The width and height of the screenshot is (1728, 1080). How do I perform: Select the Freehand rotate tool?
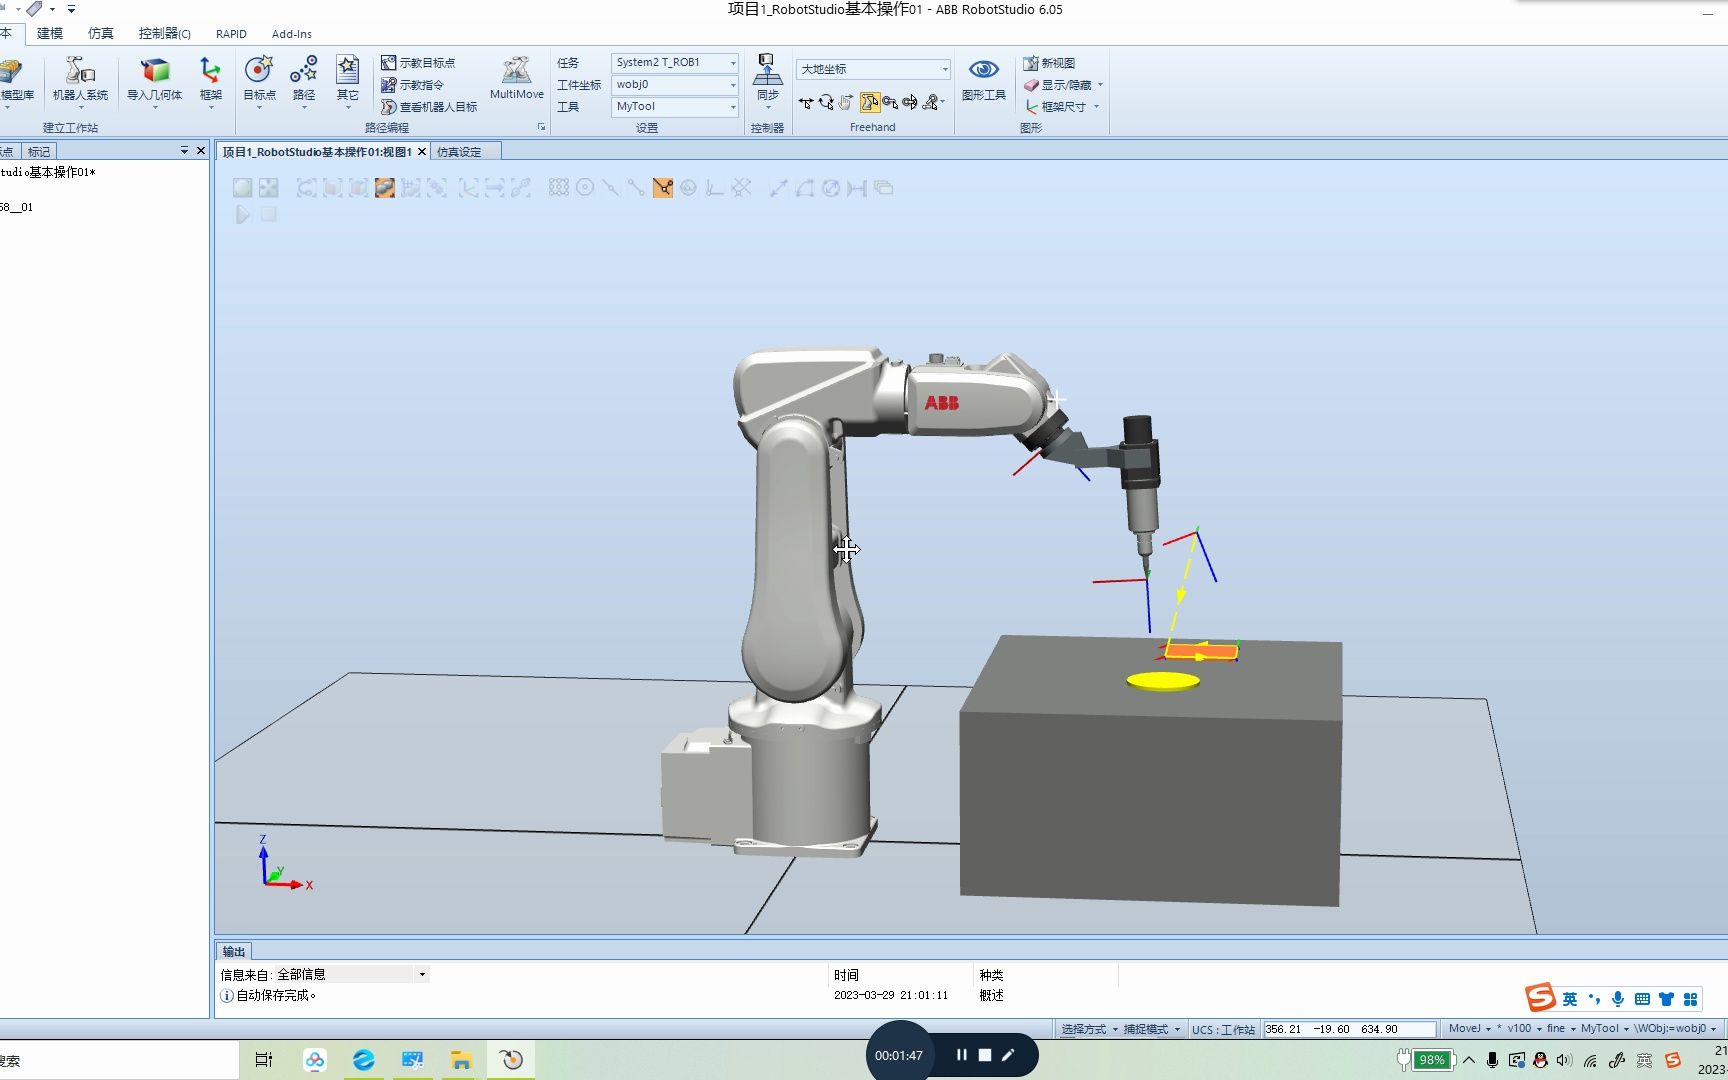[x=826, y=102]
